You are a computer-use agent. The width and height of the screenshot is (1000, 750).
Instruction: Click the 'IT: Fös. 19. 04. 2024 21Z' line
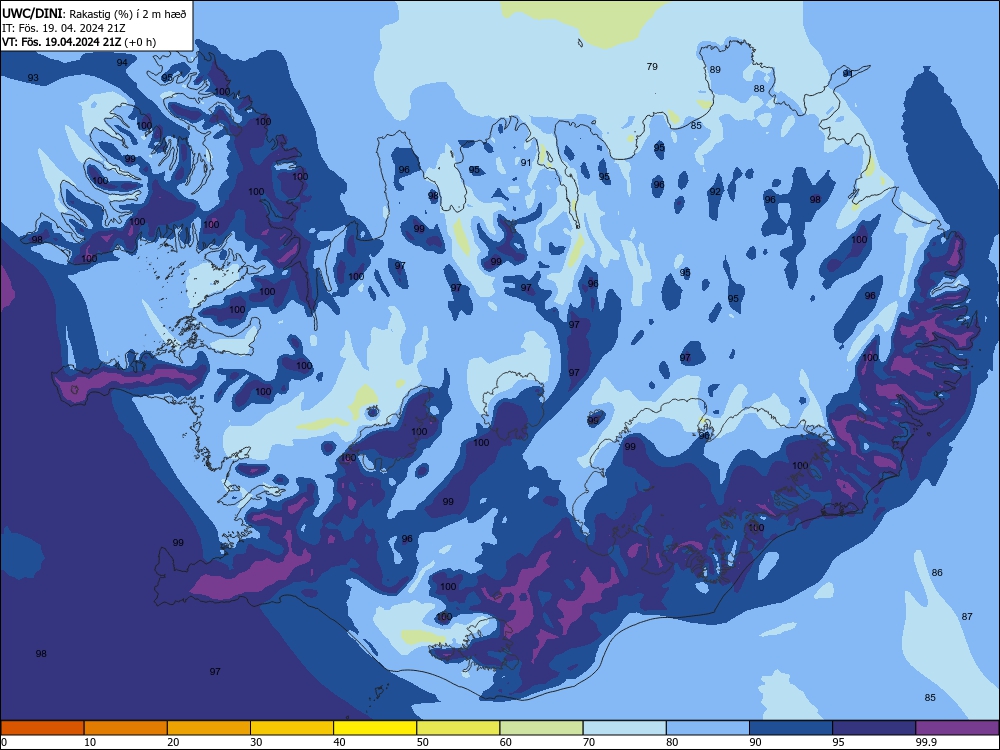[64, 28]
